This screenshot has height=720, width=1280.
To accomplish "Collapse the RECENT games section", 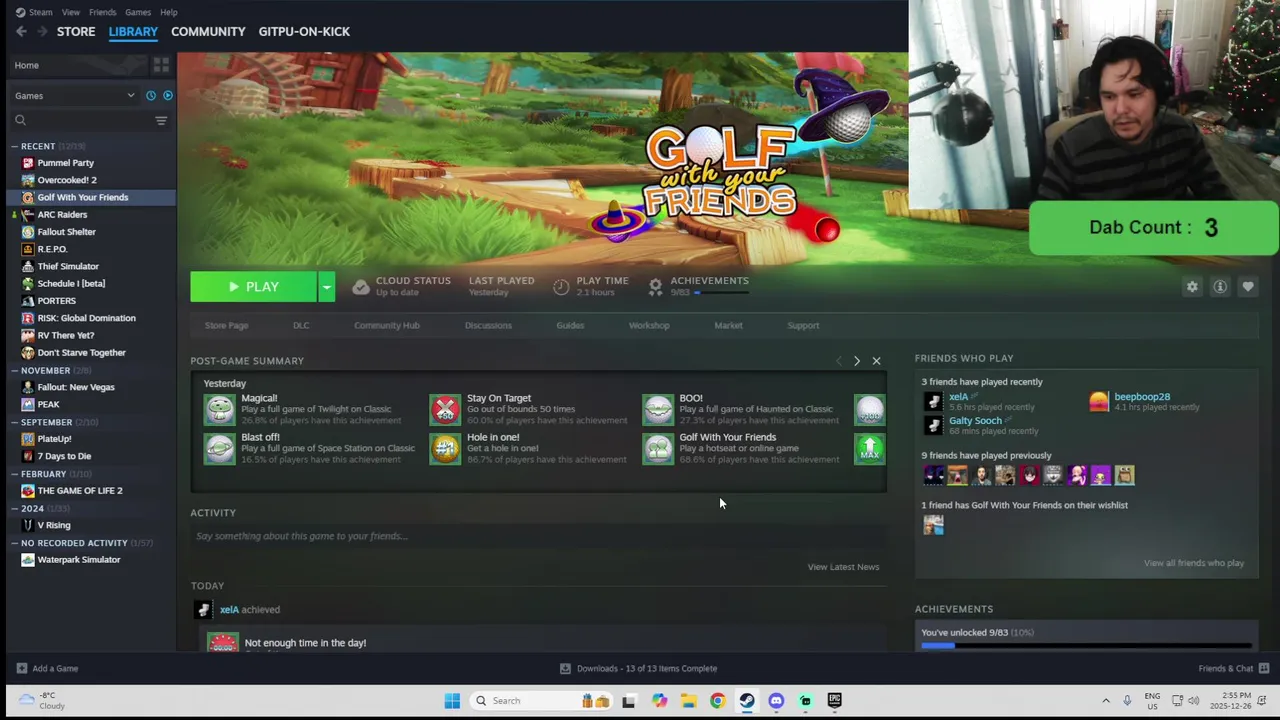I will click(x=15, y=146).
